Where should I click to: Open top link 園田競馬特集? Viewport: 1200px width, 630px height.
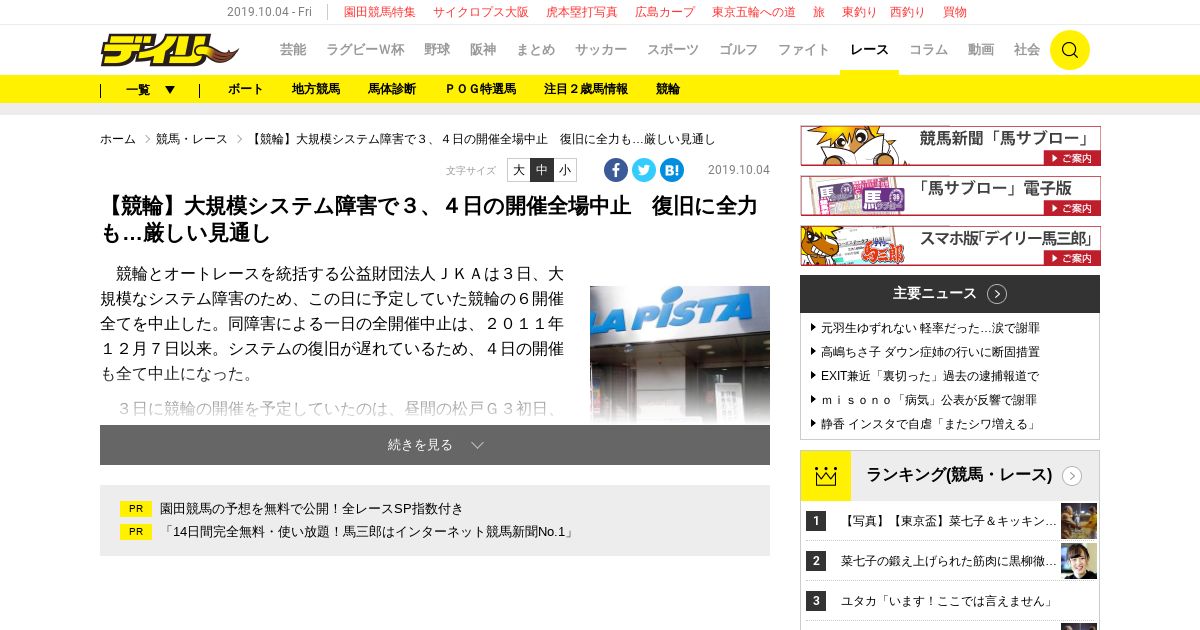coord(380,12)
